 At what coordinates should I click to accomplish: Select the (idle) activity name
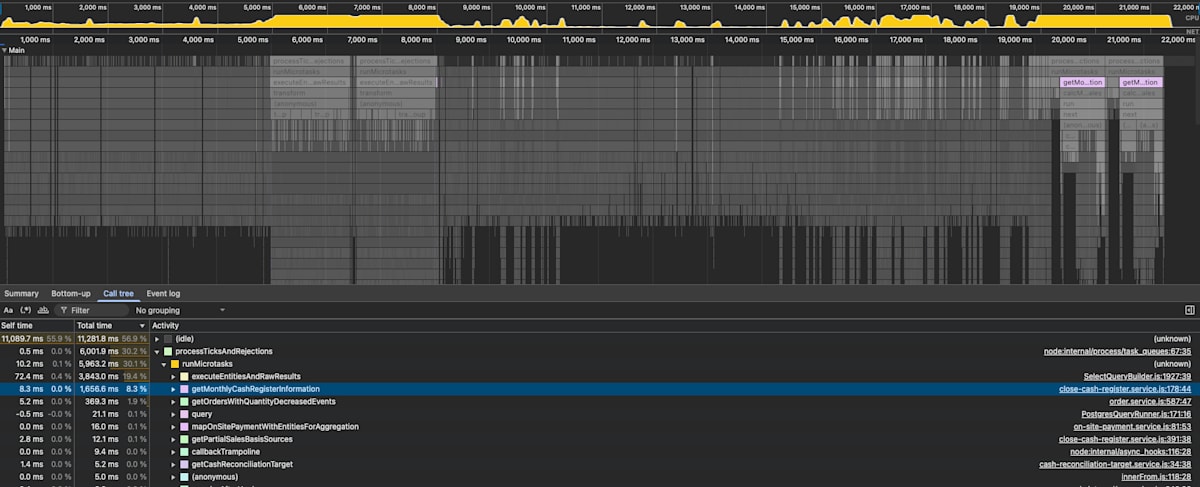tap(185, 339)
